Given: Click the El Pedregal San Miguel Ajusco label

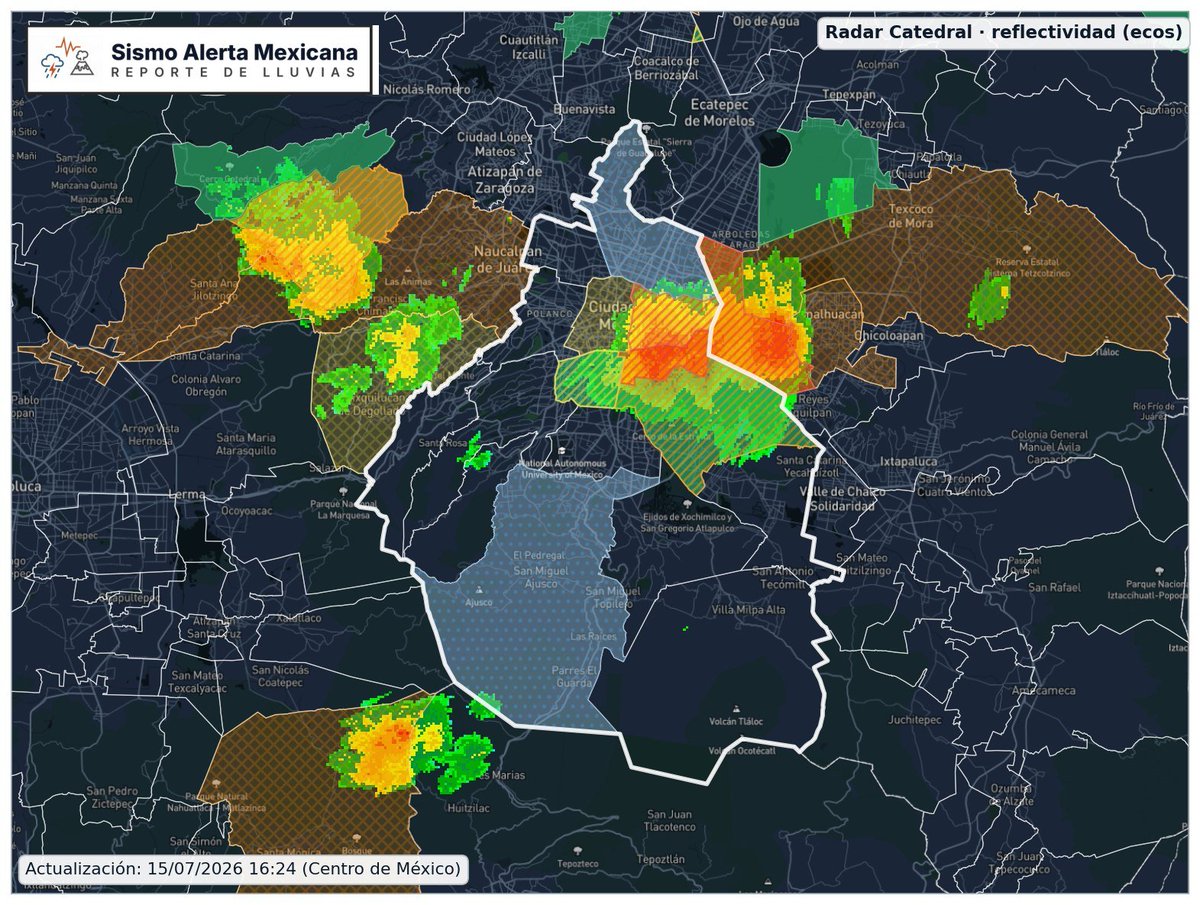Looking at the screenshot, I should point(542,569).
